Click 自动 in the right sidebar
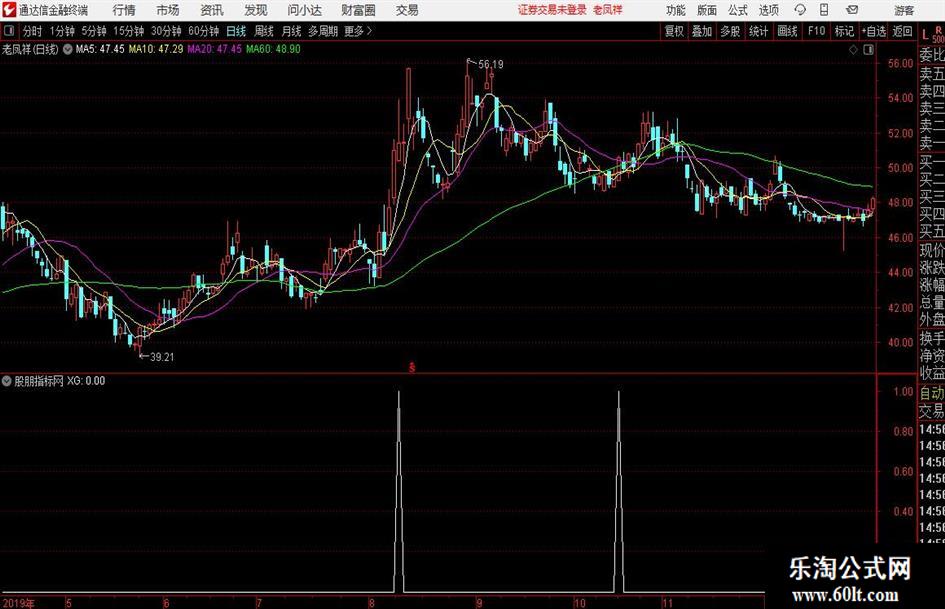The width and height of the screenshot is (945, 609). coord(932,393)
